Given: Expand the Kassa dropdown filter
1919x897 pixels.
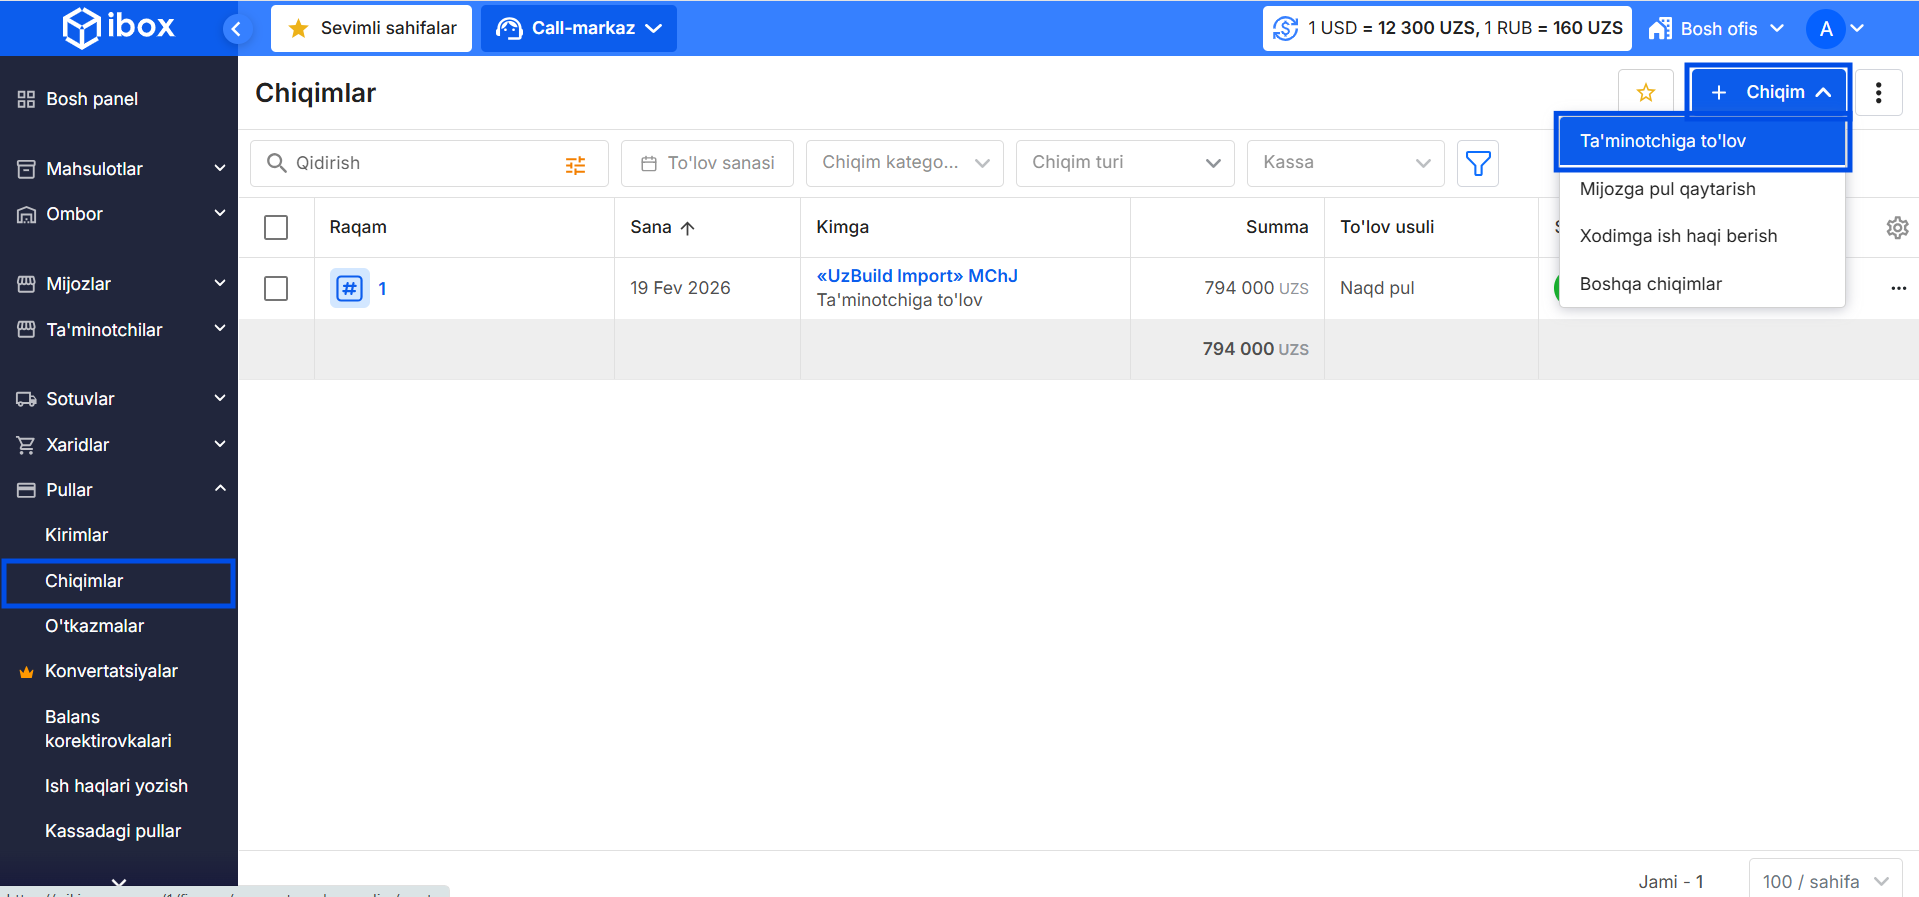Looking at the screenshot, I should (x=1345, y=163).
